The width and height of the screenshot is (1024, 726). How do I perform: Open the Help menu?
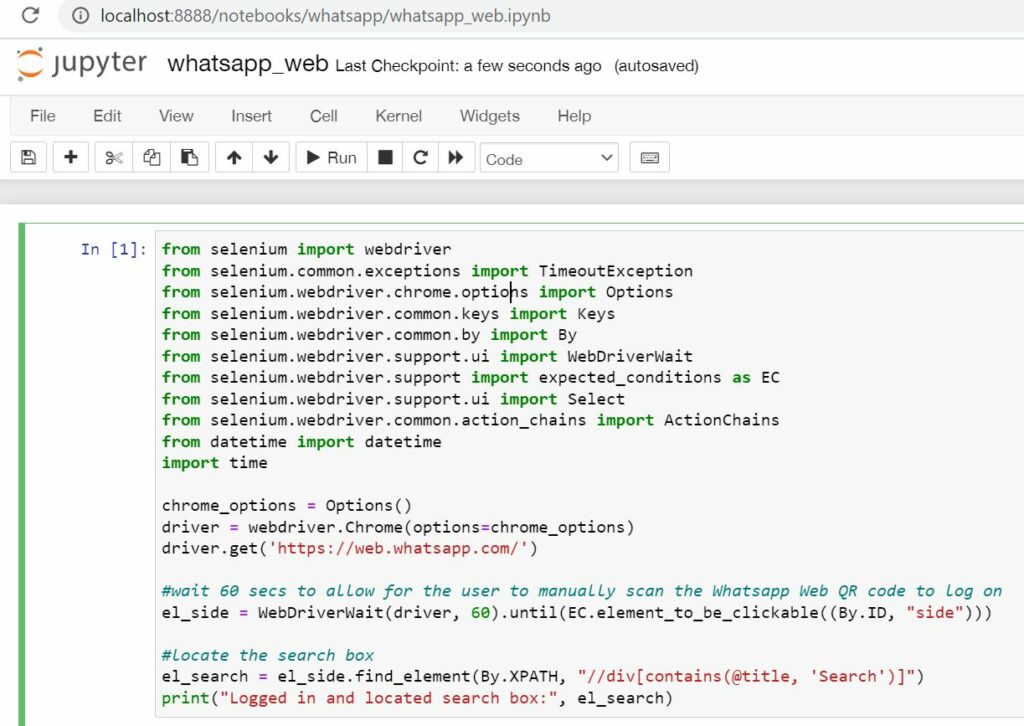[574, 116]
